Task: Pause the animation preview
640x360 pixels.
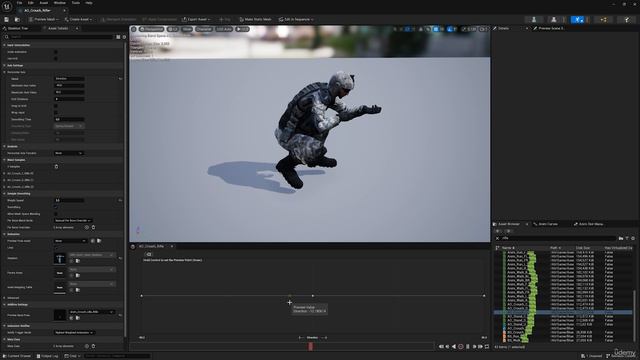Action: coord(468,347)
